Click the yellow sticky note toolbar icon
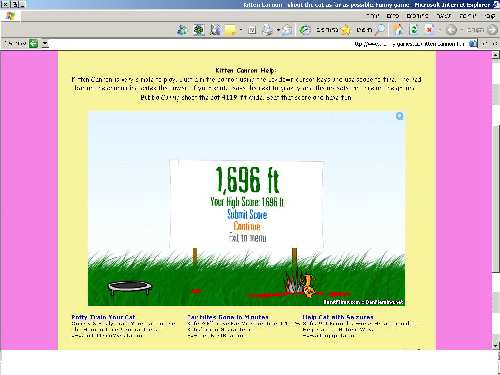Image resolution: width=500 pixels, height=375 pixels. [231, 30]
